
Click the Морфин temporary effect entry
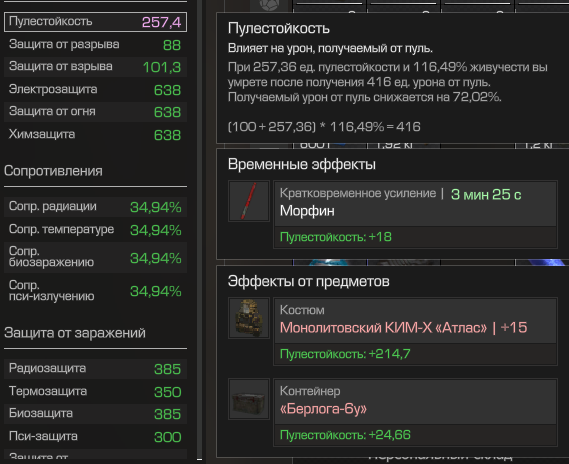[415, 215]
